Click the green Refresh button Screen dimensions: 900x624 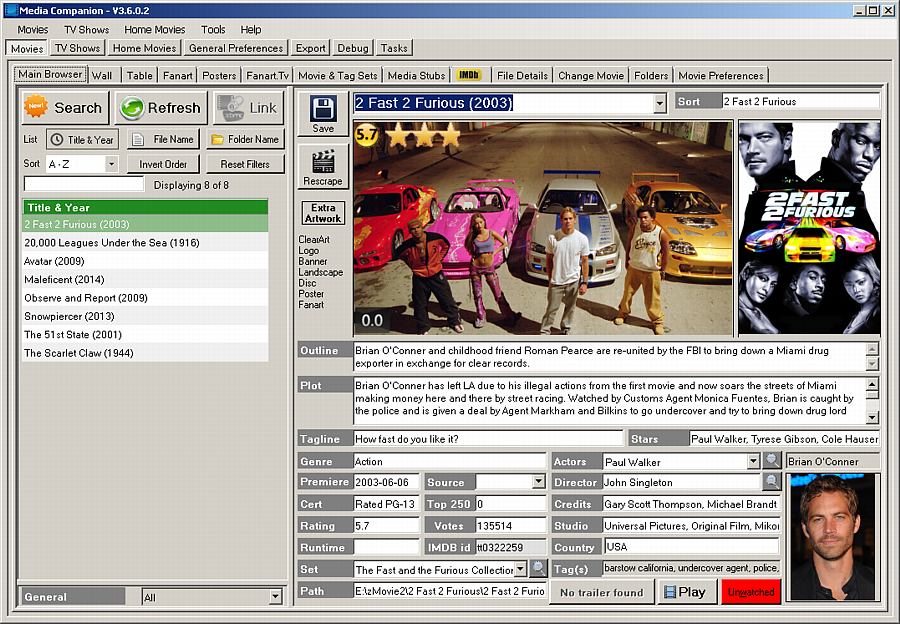point(161,107)
